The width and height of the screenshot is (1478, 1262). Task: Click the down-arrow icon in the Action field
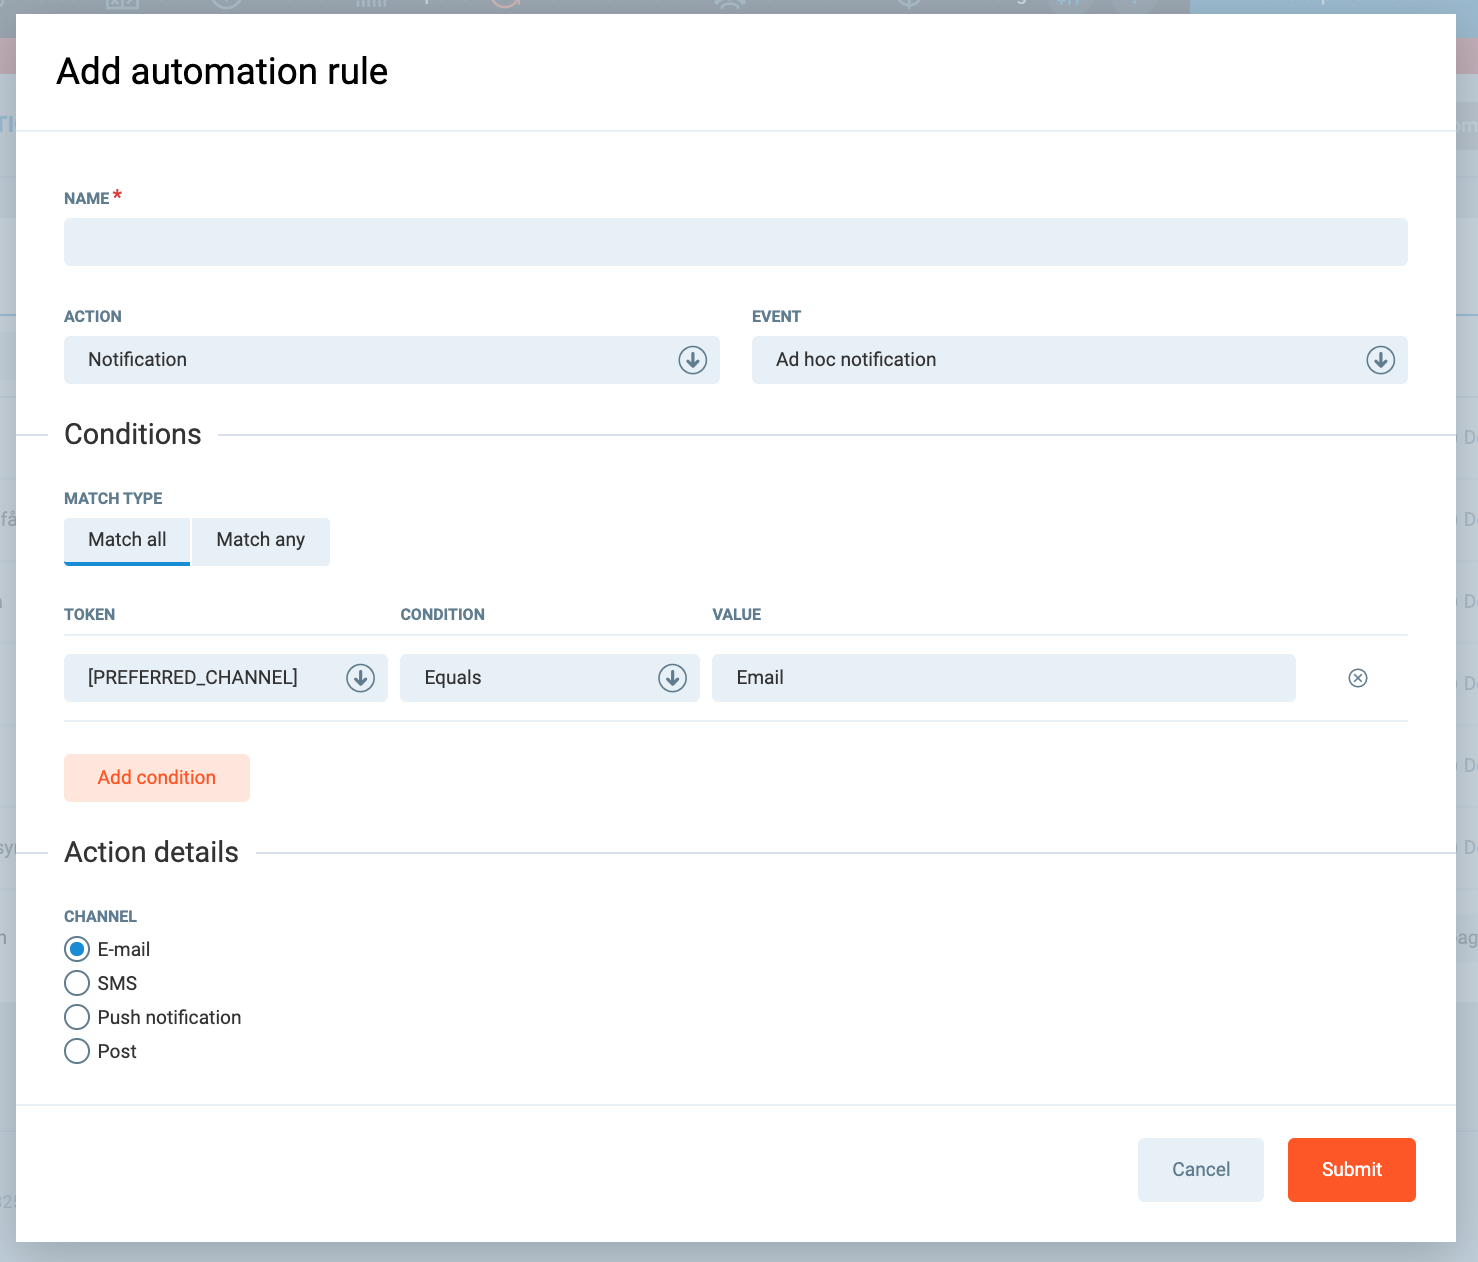pos(692,360)
